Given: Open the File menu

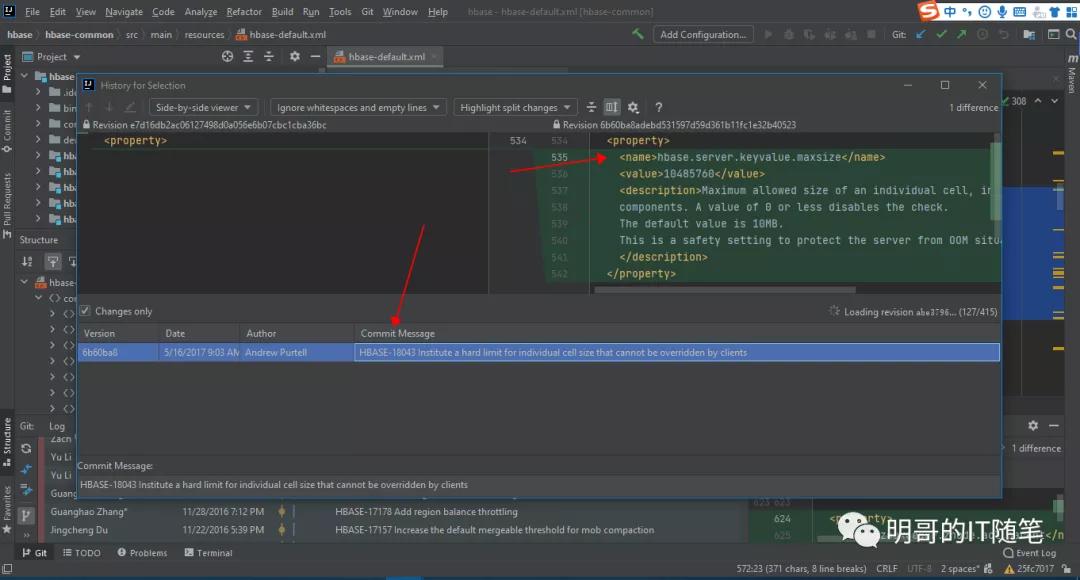Looking at the screenshot, I should point(32,12).
